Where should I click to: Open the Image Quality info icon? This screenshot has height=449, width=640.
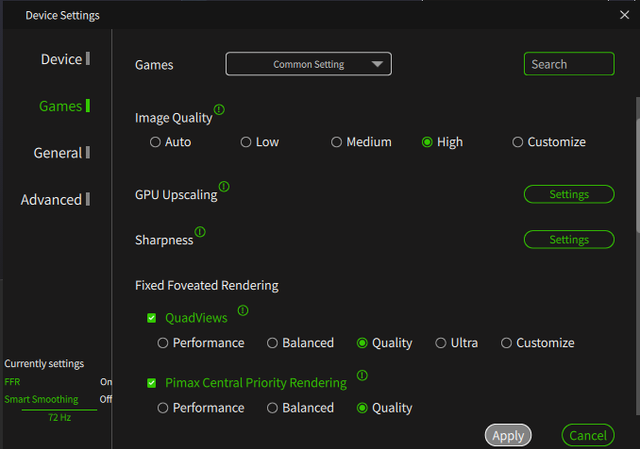(219, 109)
